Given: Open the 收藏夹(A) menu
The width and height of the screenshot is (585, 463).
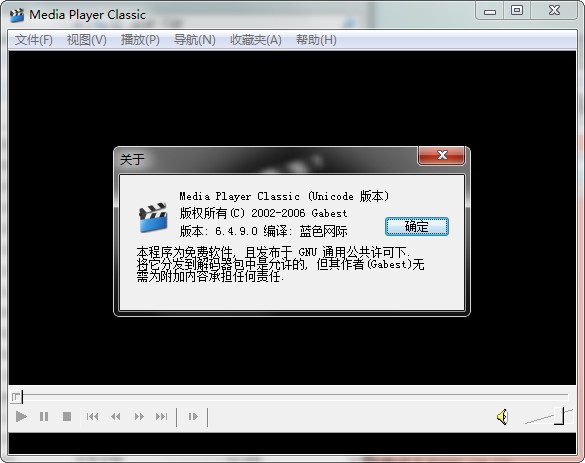Looking at the screenshot, I should click(x=256, y=40).
